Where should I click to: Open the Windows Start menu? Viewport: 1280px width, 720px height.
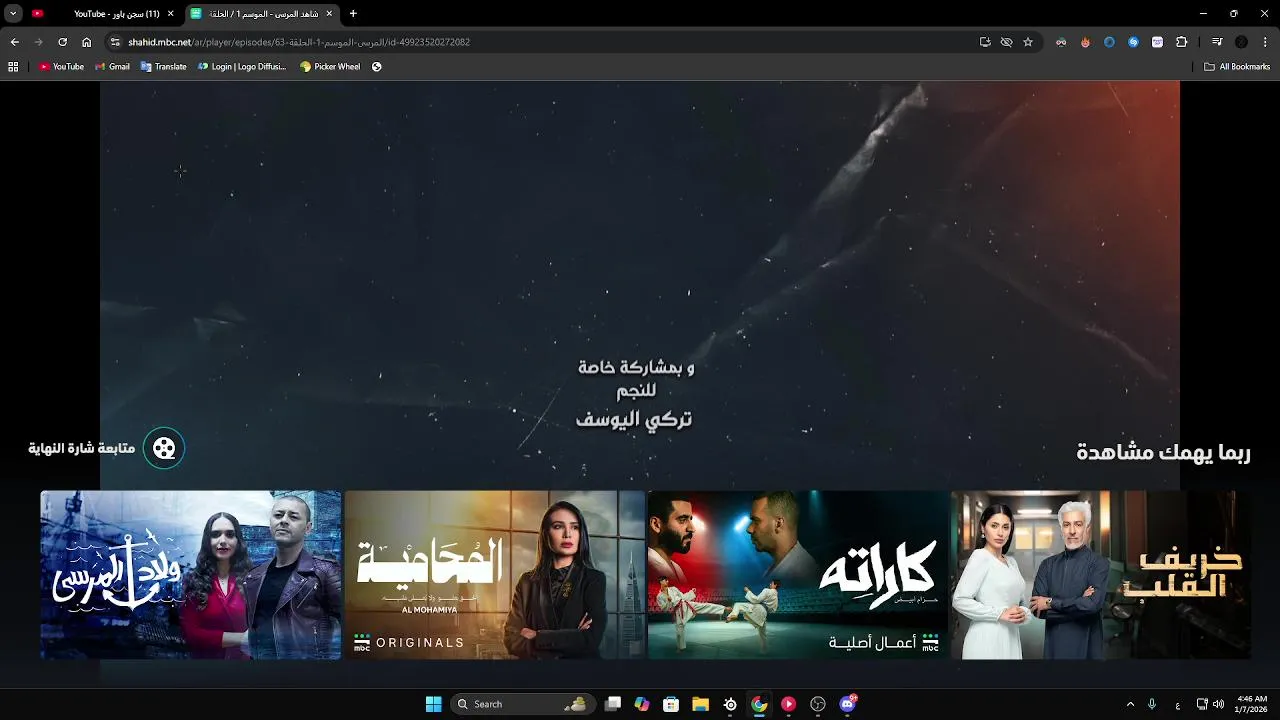(433, 704)
